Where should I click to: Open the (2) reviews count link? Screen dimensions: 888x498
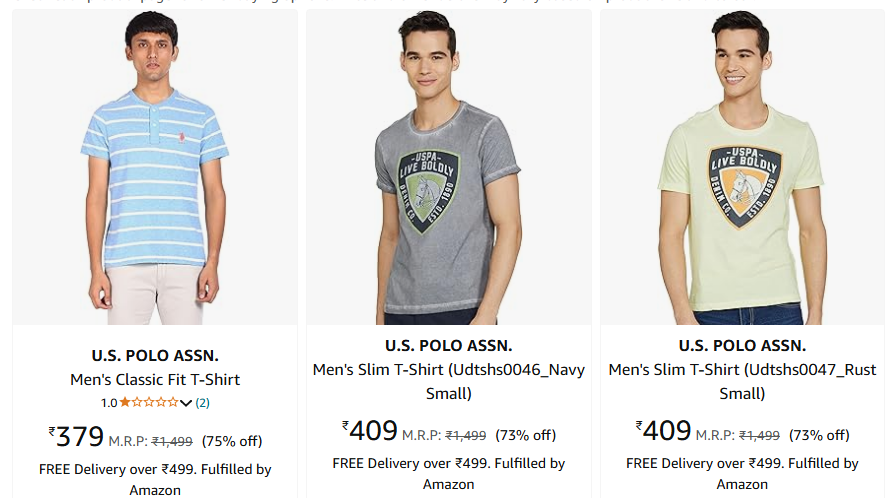pos(203,403)
